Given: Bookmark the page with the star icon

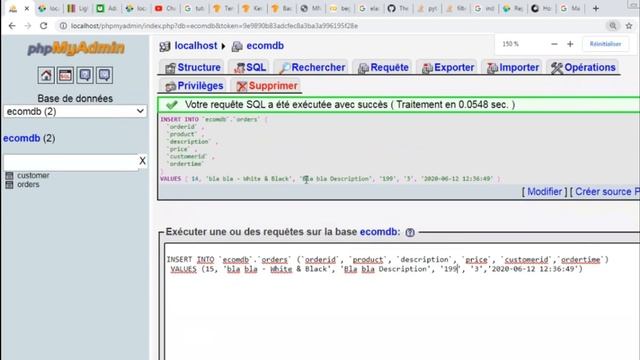Looking at the screenshot, I should click(629, 26).
